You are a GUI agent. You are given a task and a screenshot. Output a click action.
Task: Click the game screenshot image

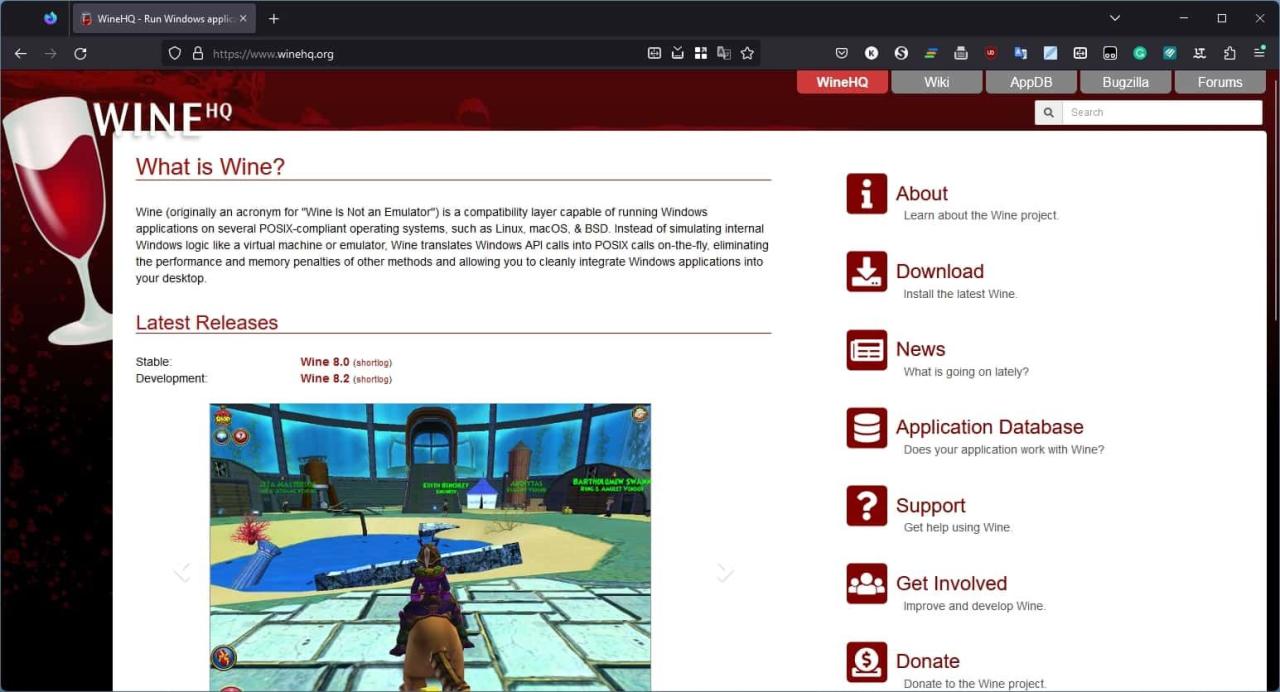(430, 547)
